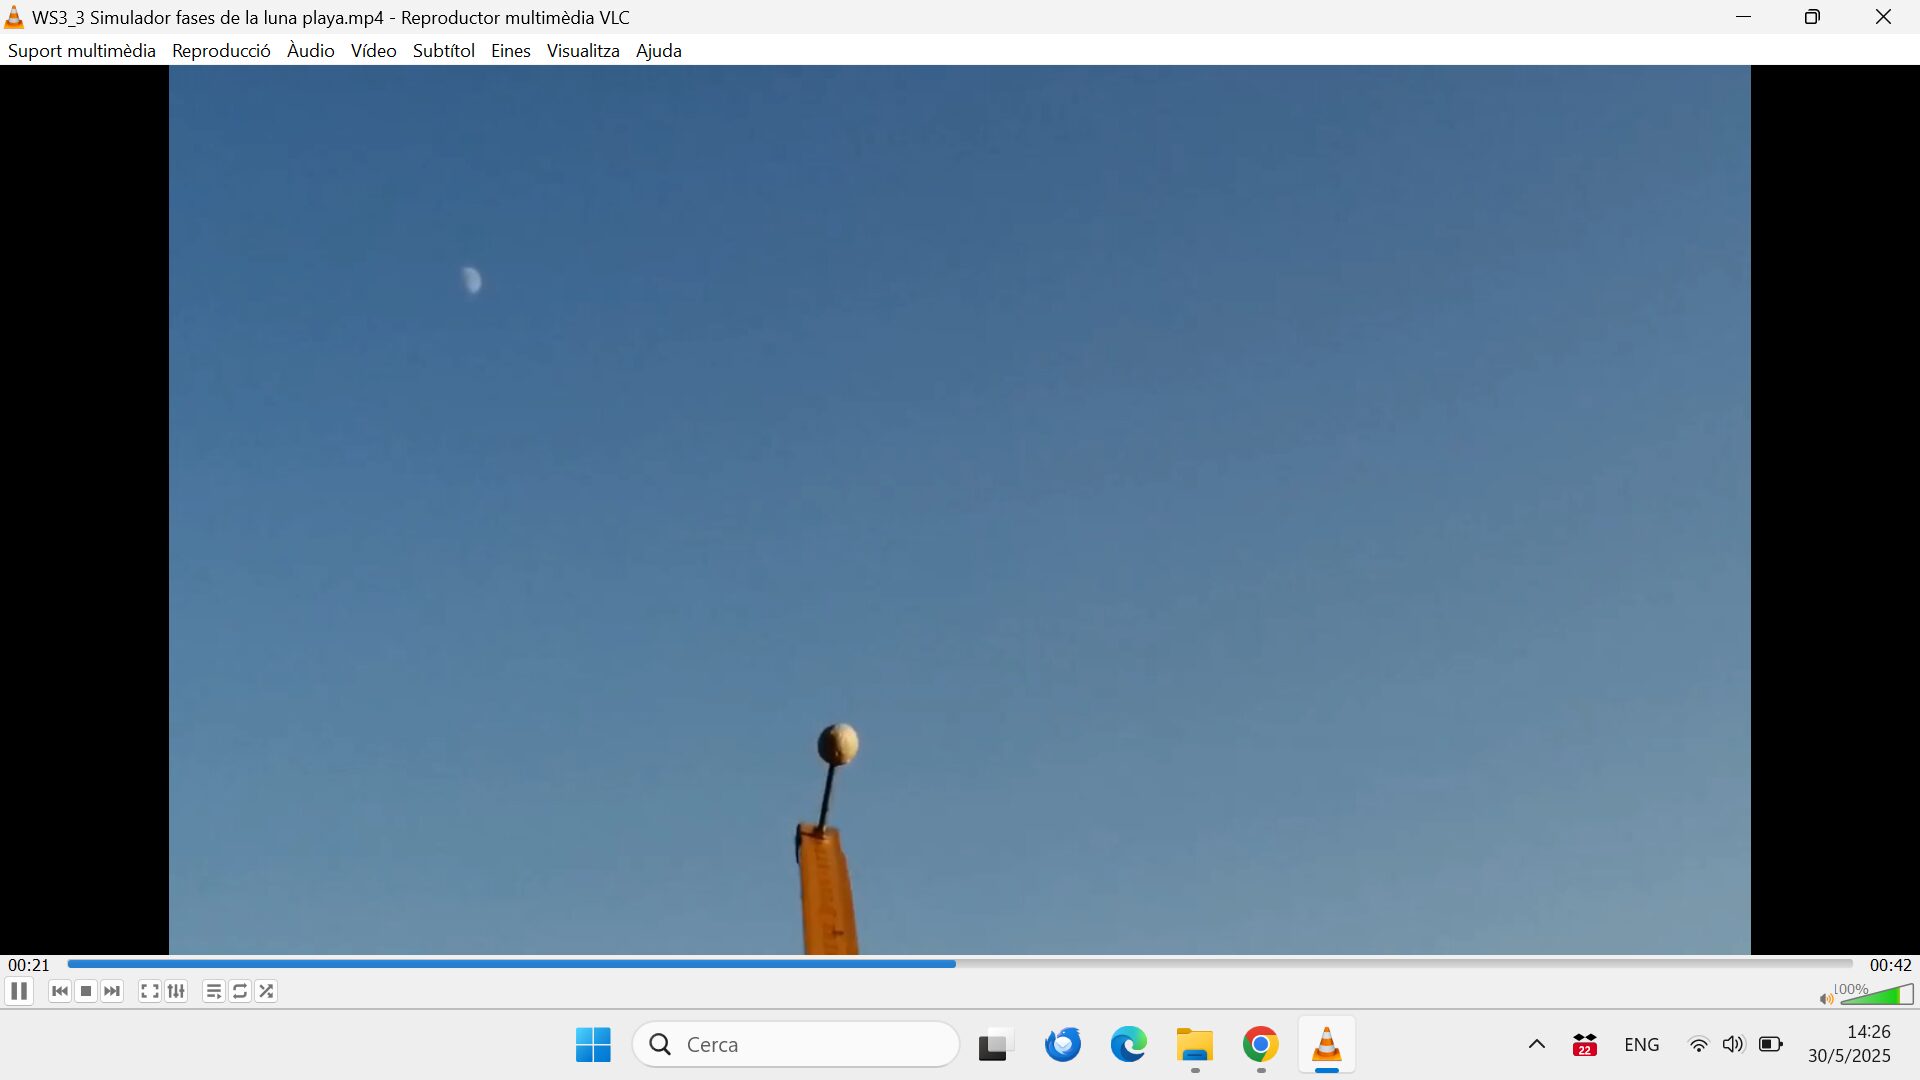Open Visualitza menu

pyautogui.click(x=583, y=51)
